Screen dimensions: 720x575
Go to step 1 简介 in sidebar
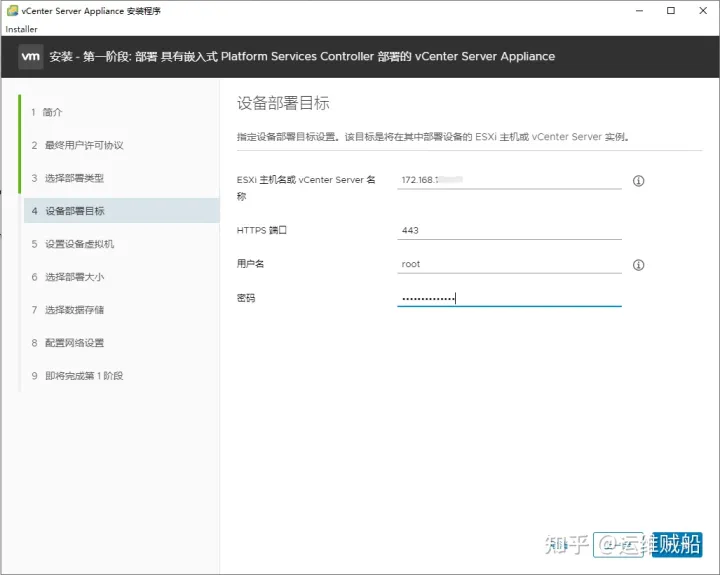click(x=52, y=112)
